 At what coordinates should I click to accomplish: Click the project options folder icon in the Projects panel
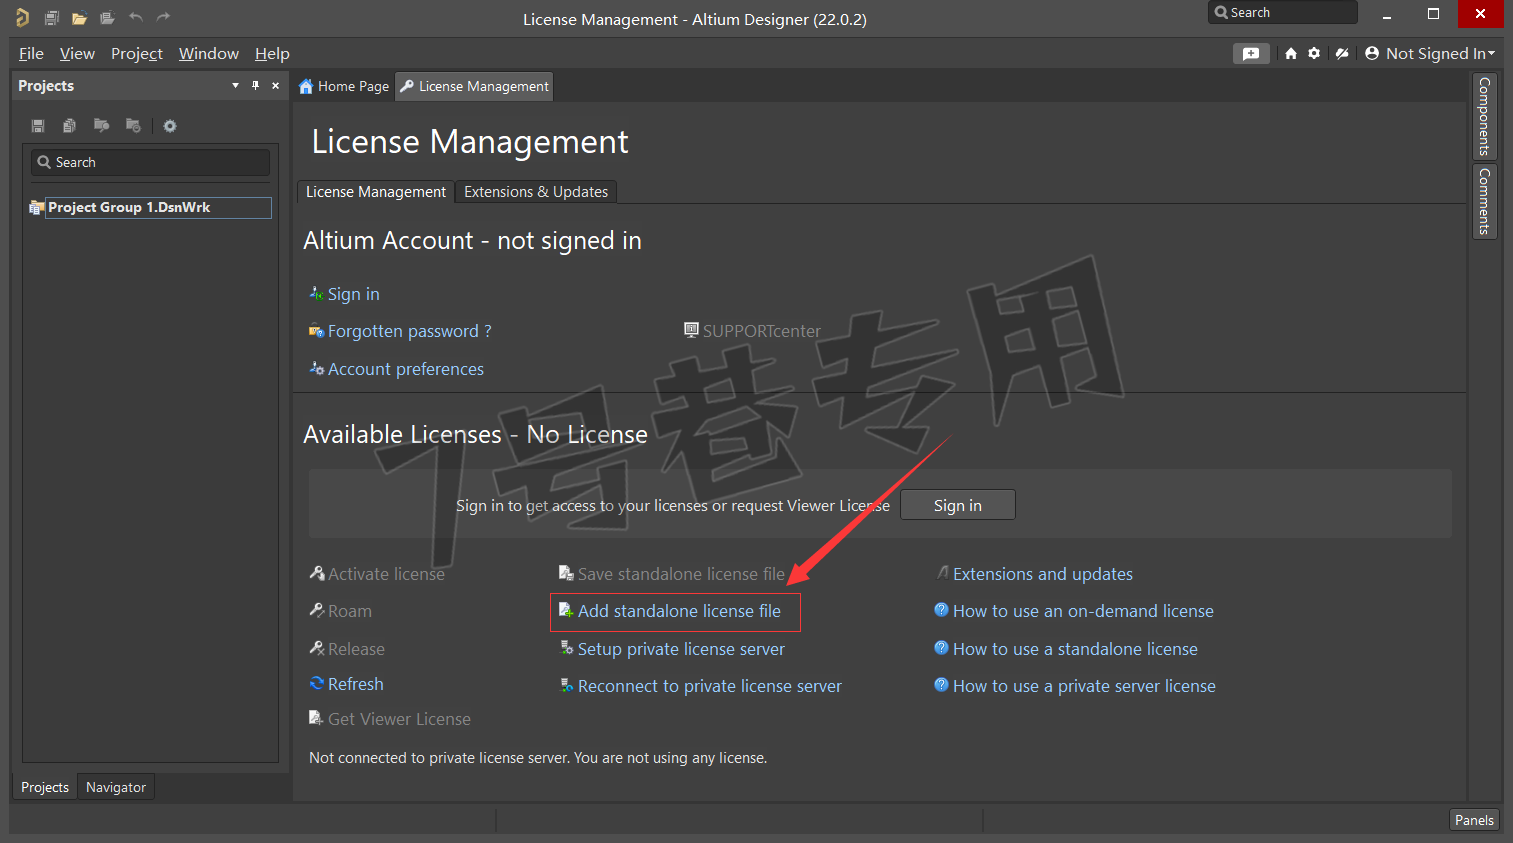[133, 126]
